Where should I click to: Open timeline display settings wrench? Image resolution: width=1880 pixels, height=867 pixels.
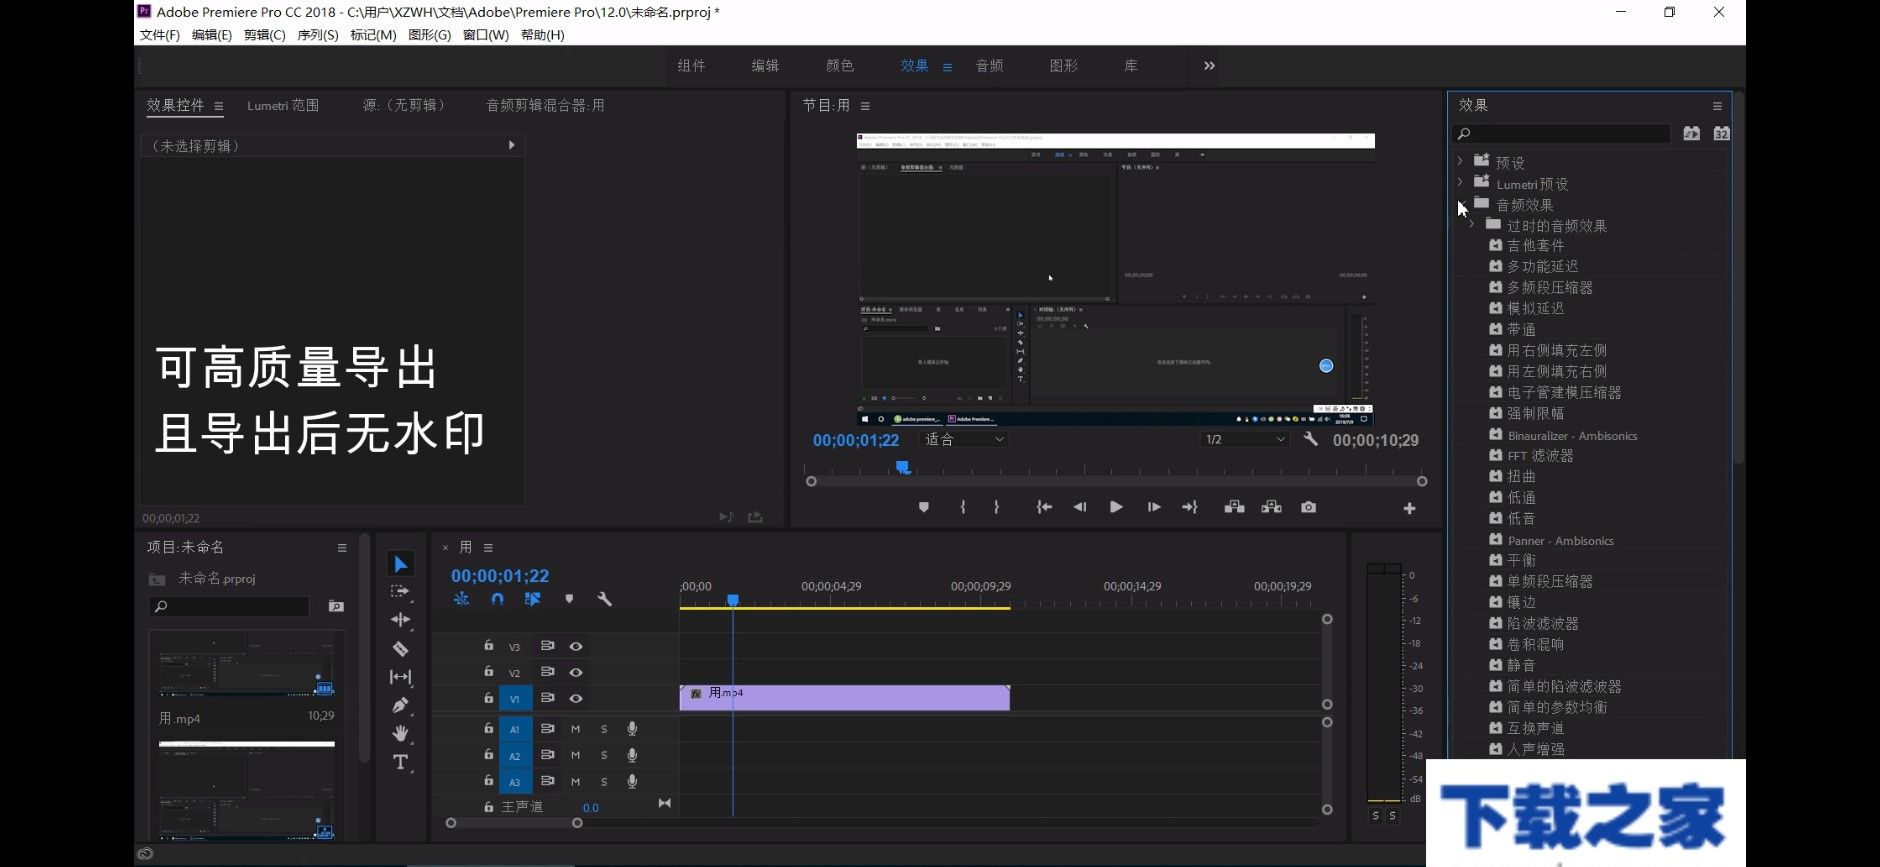(604, 599)
